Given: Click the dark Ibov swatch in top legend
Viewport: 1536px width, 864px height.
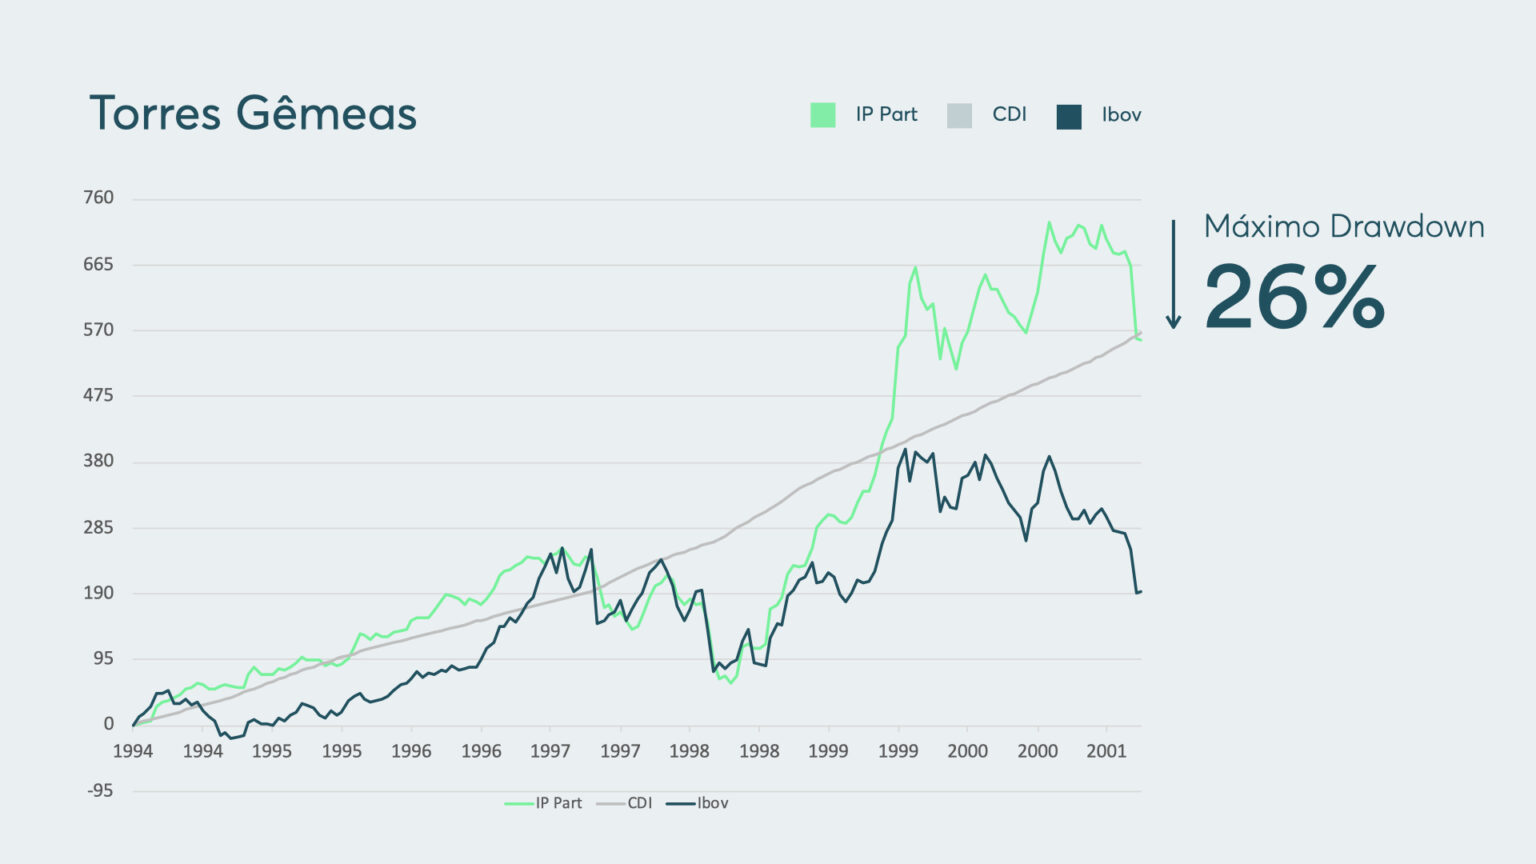Looking at the screenshot, I should click(1069, 116).
